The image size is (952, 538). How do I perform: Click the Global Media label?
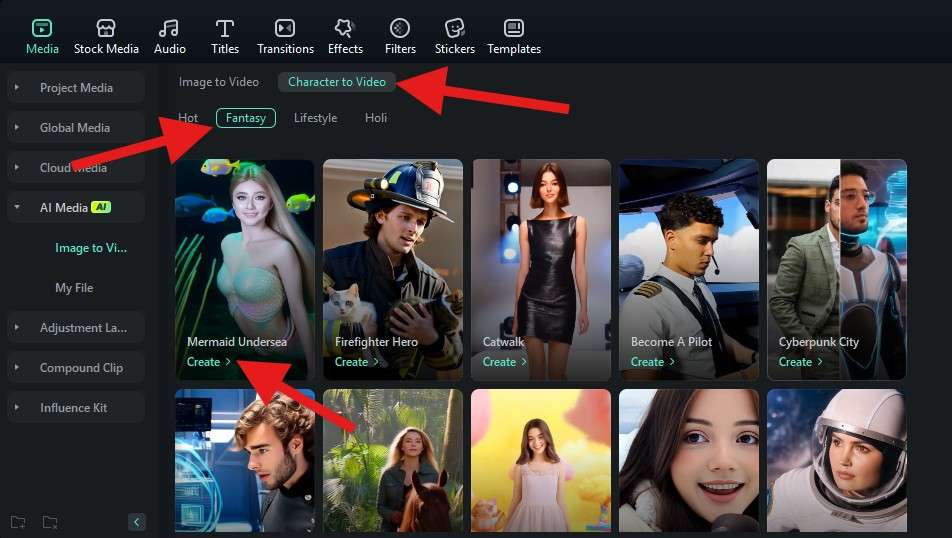(75, 128)
